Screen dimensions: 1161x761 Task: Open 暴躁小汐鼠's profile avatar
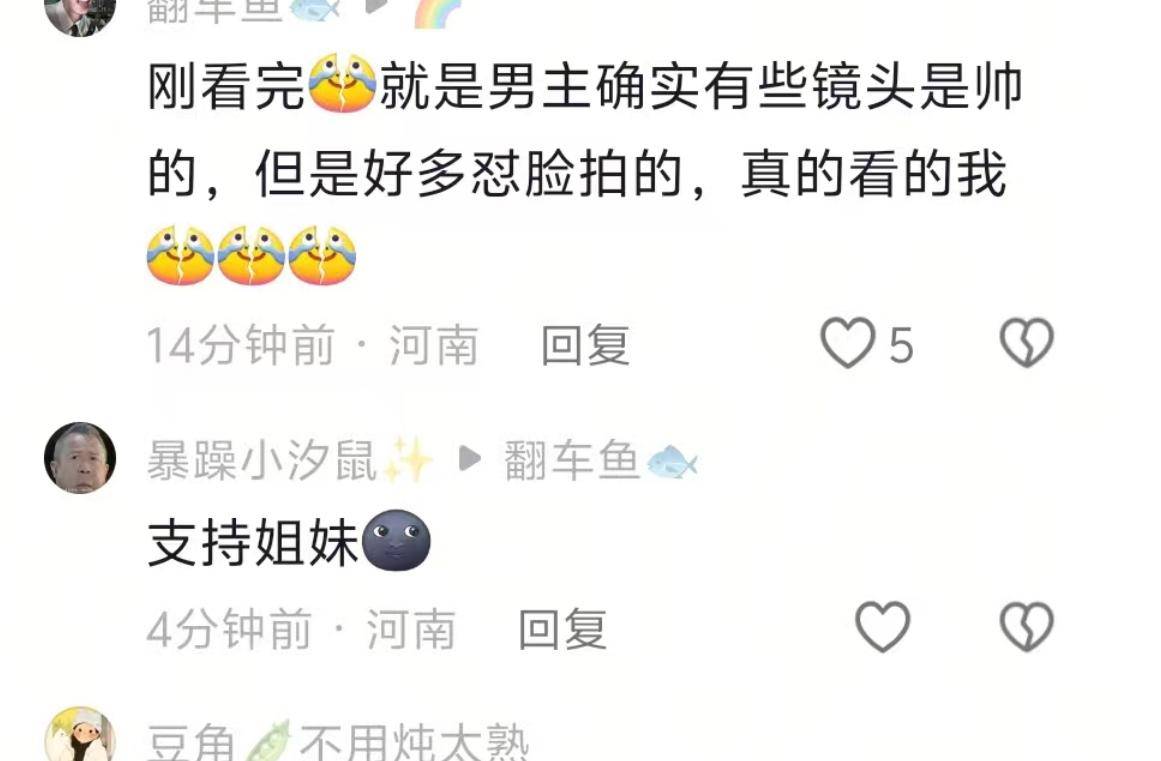80,457
